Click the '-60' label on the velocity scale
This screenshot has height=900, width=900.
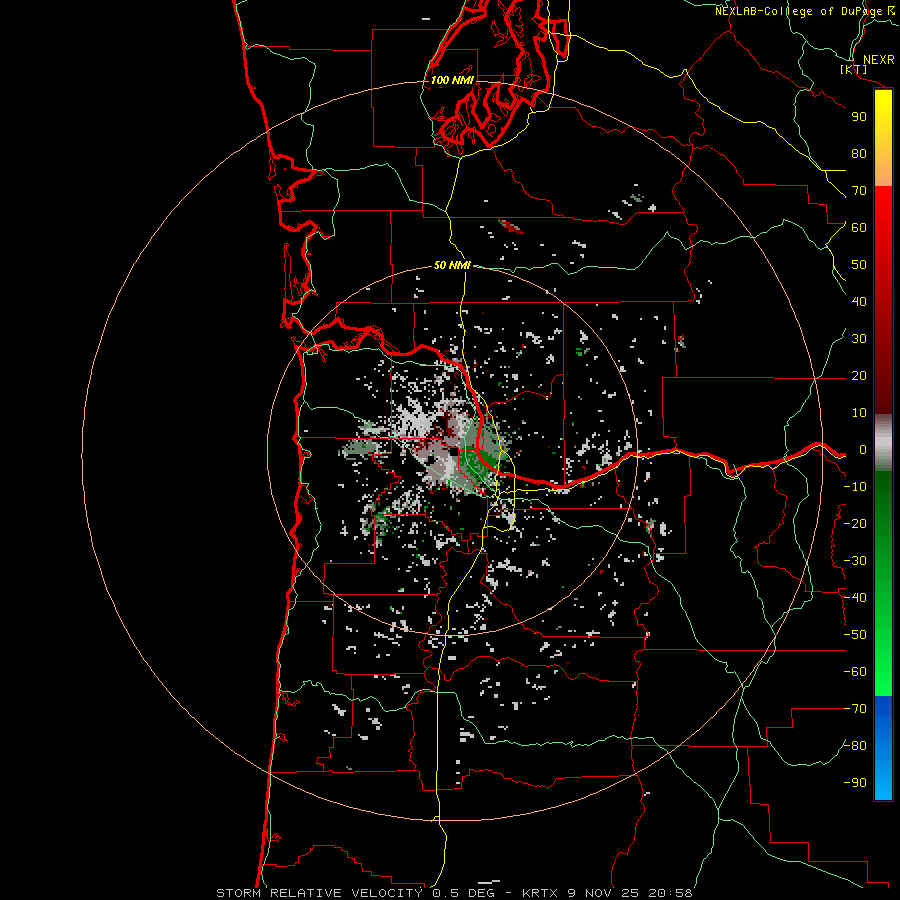pyautogui.click(x=855, y=672)
